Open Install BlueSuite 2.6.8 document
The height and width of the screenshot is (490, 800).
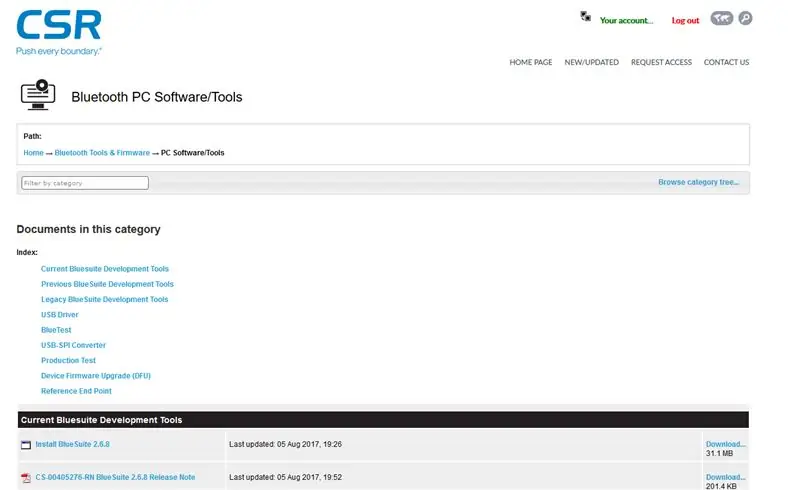(x=72, y=445)
